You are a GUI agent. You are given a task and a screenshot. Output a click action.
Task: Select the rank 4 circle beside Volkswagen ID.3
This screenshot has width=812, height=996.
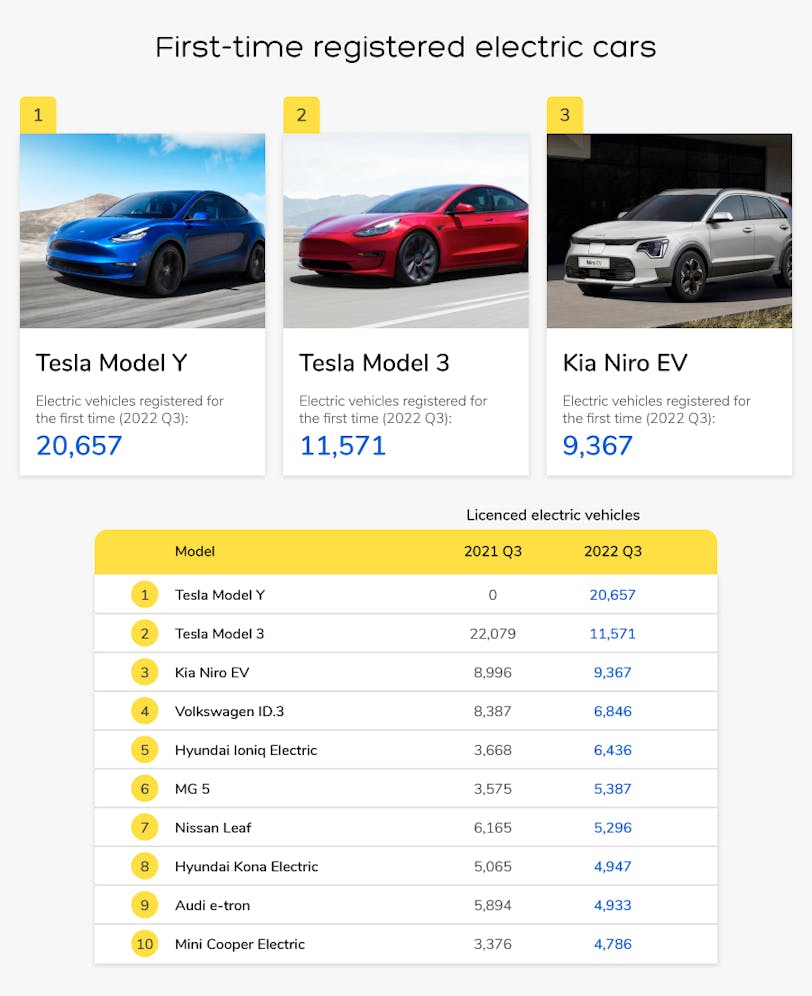(144, 711)
